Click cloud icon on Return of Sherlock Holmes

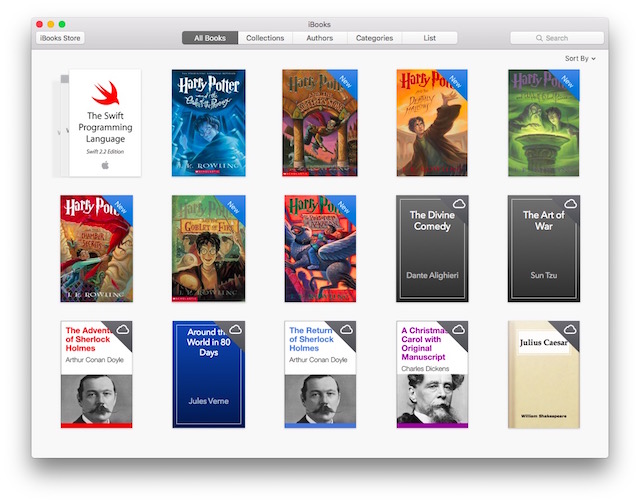[347, 329]
